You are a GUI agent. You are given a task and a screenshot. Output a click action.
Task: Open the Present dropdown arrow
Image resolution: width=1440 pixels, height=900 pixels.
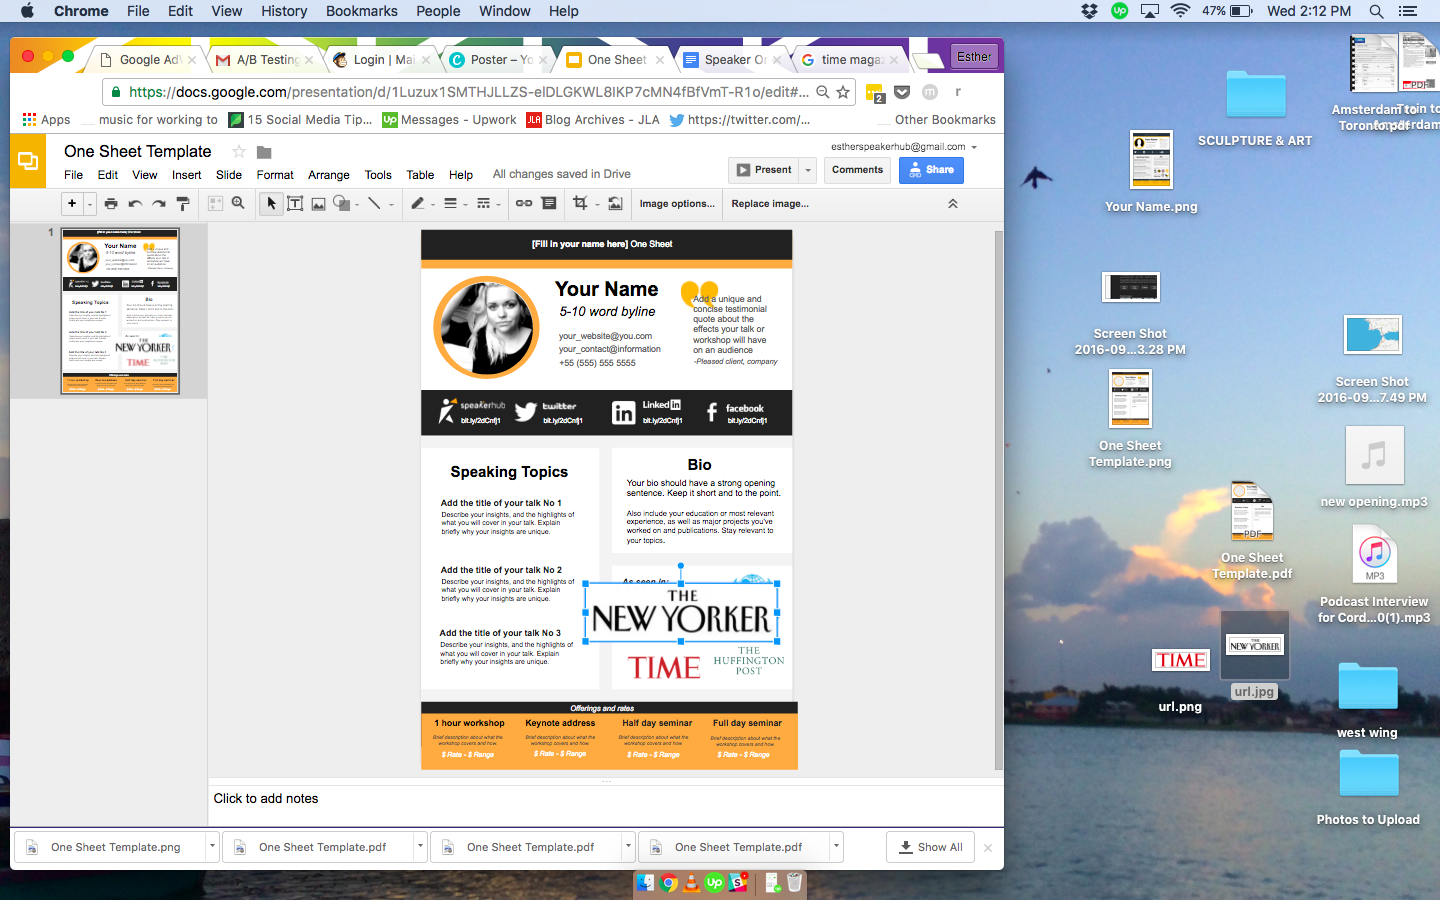tap(808, 170)
